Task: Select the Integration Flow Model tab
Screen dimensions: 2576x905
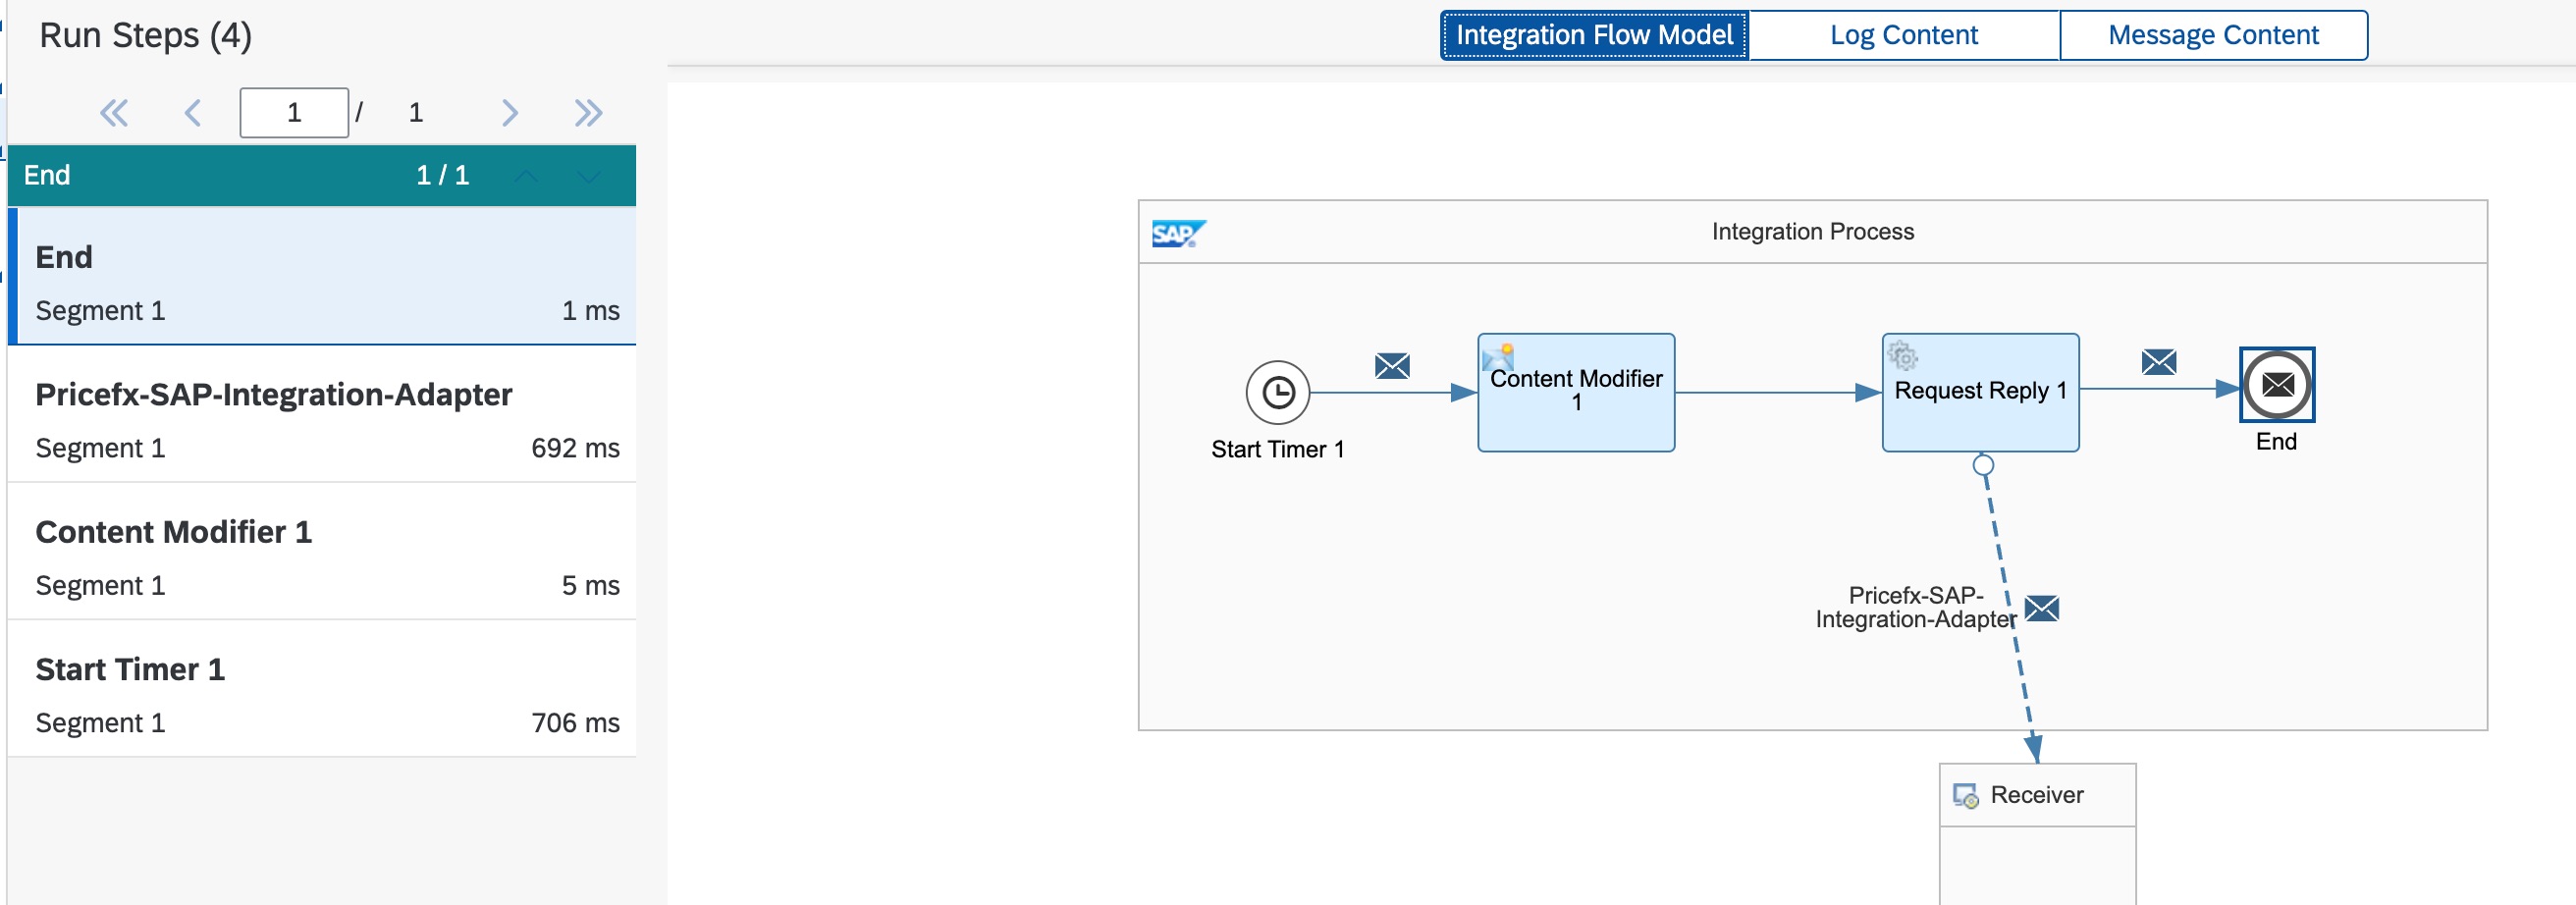Action: (1594, 36)
